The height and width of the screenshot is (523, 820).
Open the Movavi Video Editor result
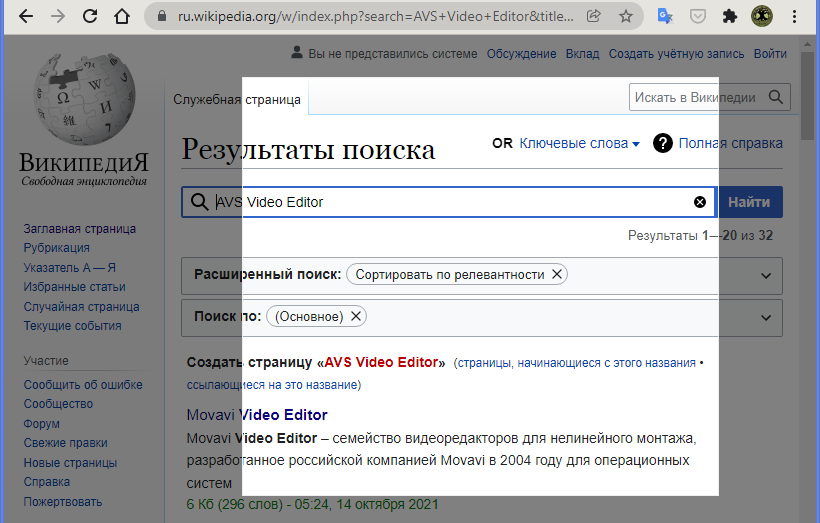point(257,415)
